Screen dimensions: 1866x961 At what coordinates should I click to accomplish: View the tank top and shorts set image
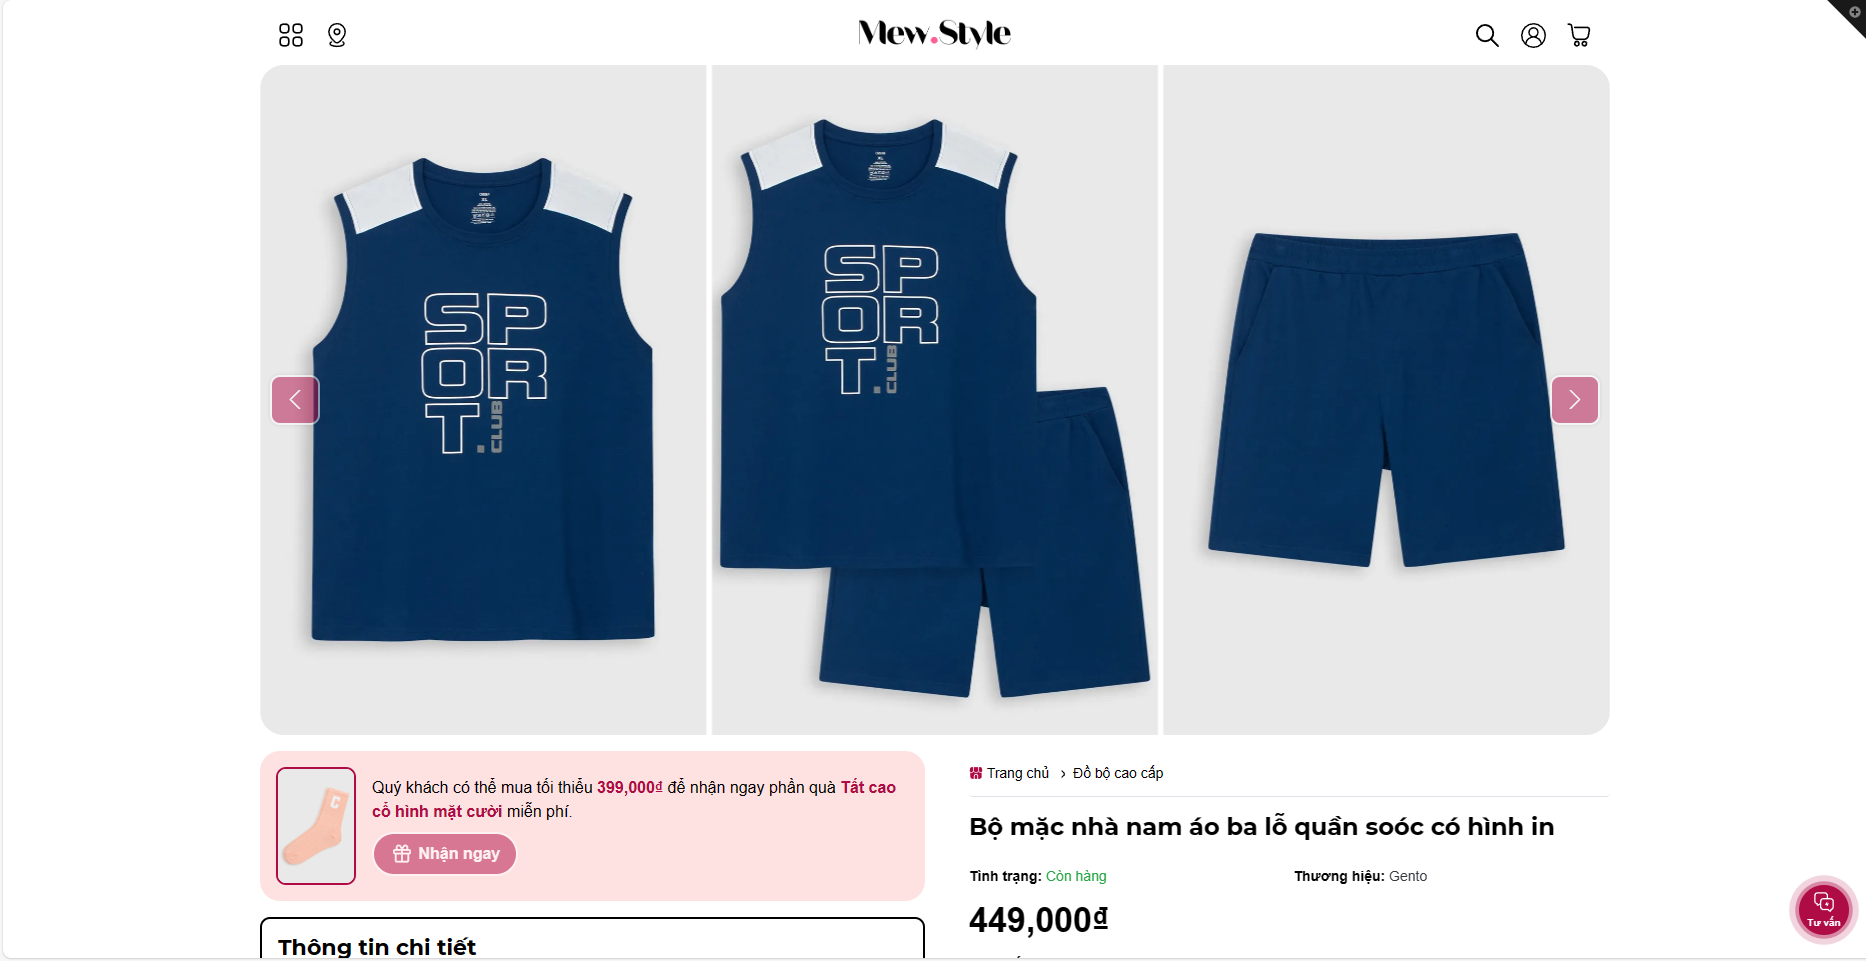934,400
